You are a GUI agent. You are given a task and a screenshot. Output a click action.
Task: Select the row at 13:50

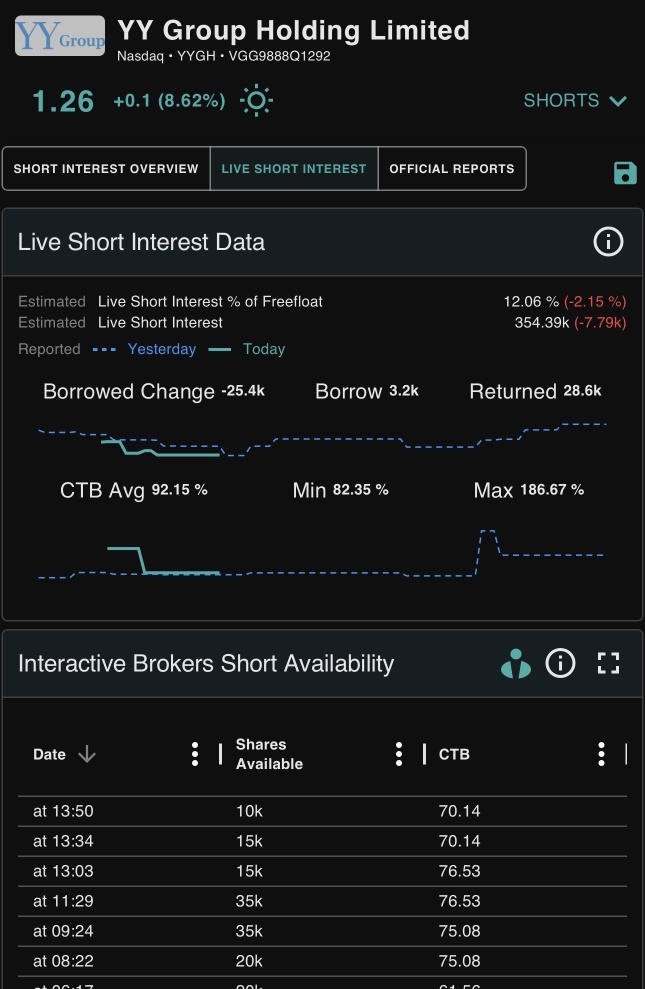[x=322, y=811]
